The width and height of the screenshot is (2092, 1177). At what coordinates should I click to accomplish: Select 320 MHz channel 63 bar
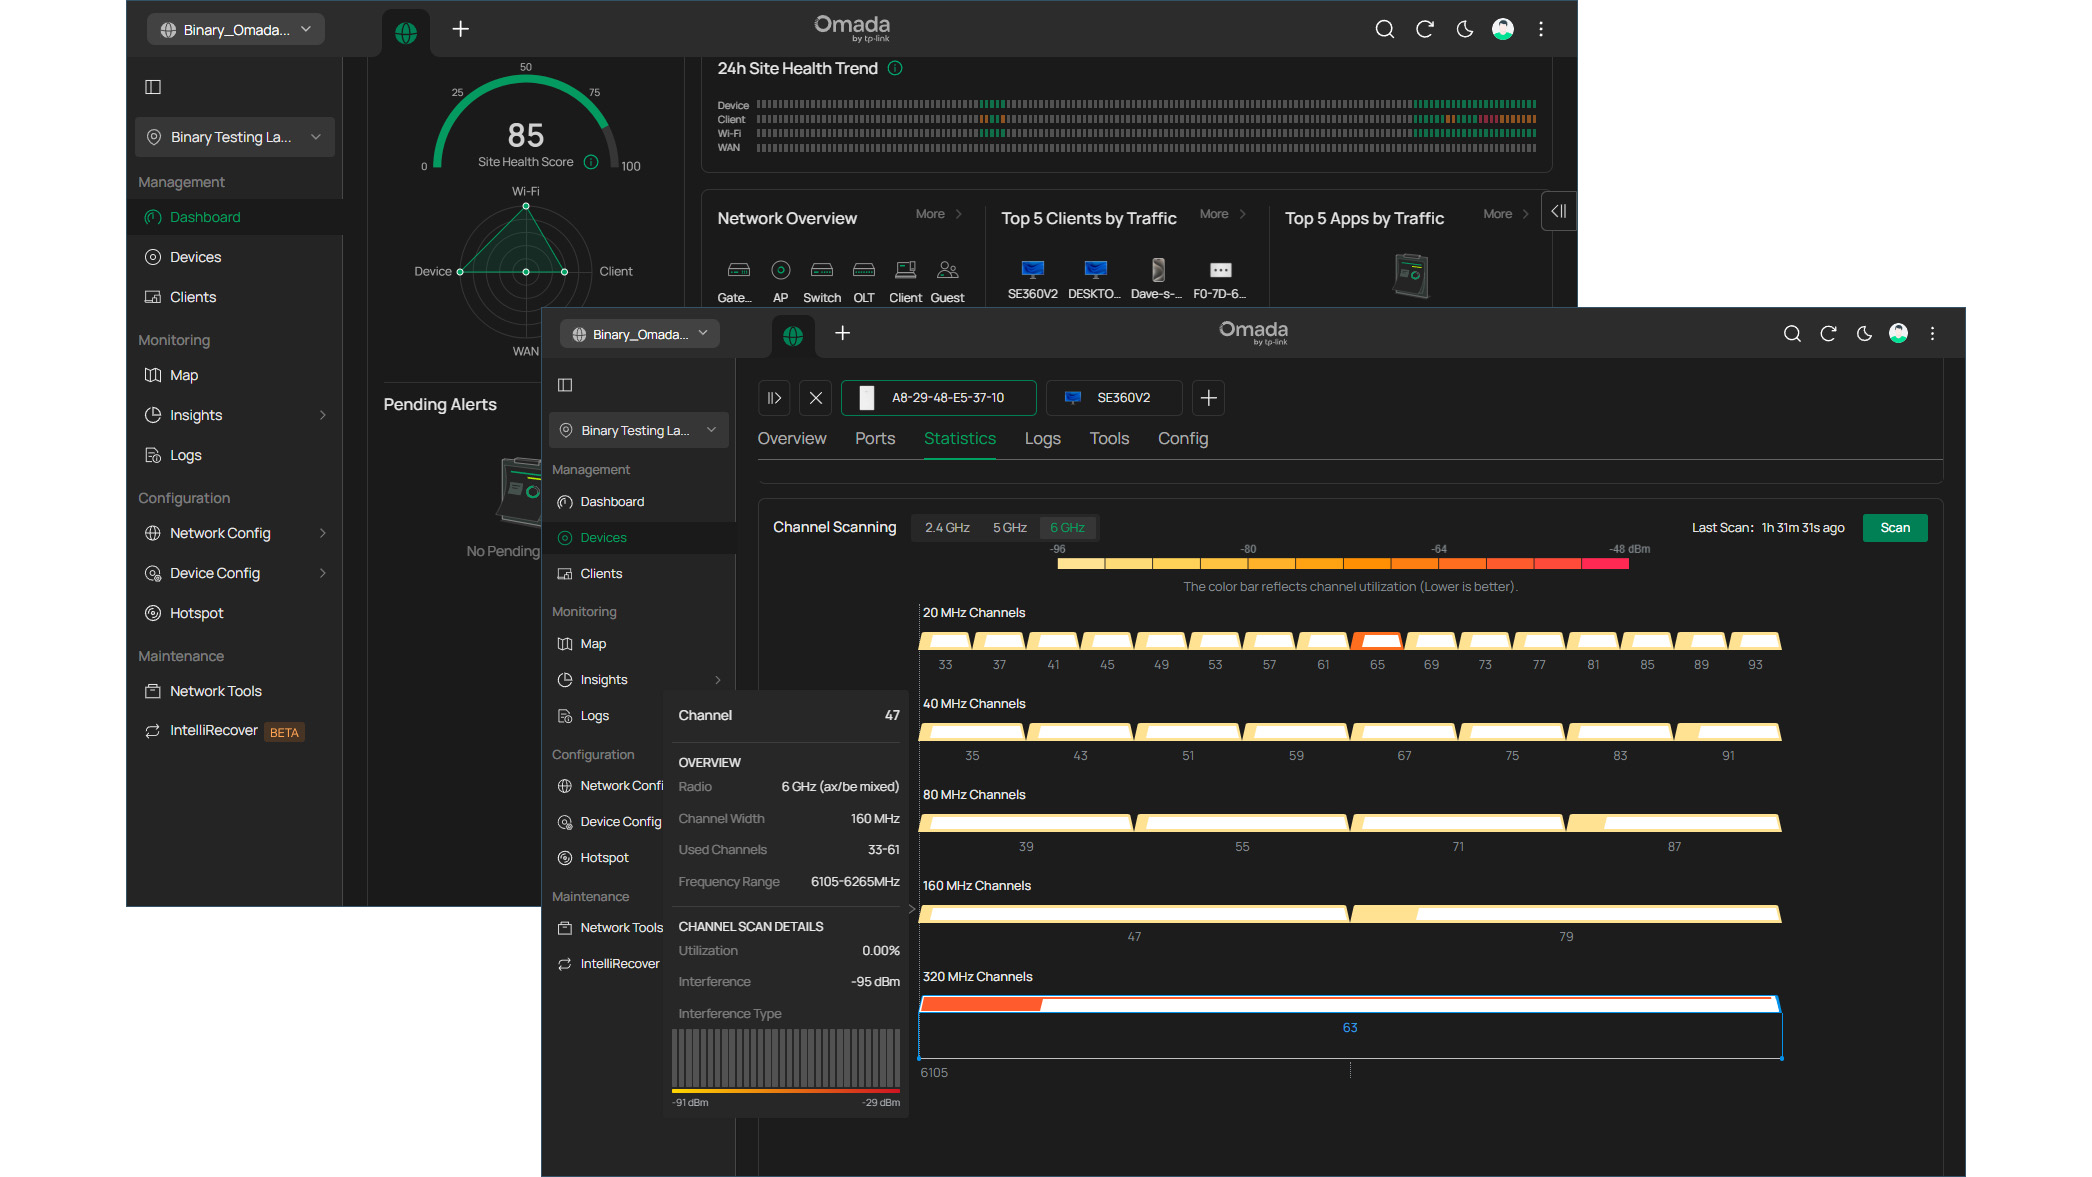(x=1350, y=1005)
